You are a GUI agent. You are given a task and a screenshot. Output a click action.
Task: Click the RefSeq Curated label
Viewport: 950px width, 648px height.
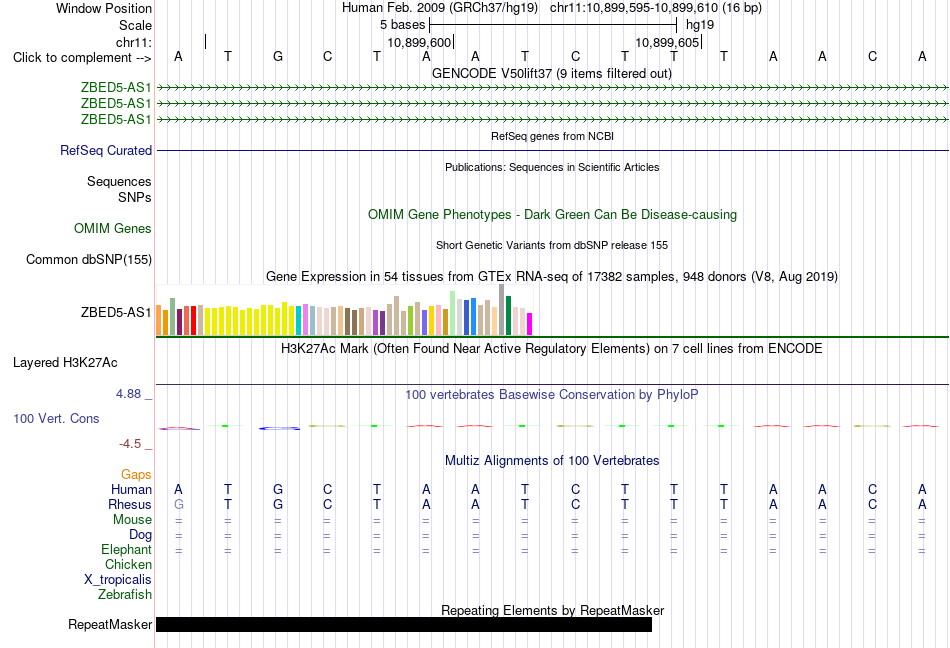click(106, 150)
